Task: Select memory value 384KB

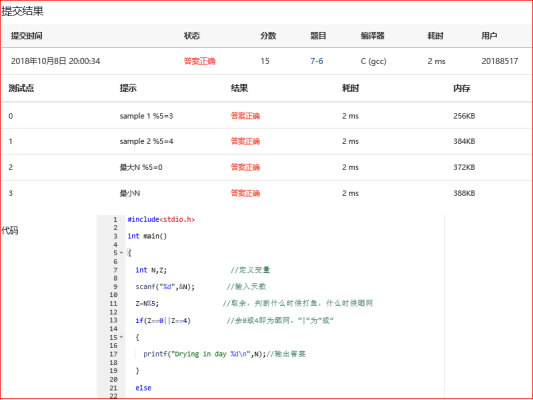Action: [464, 141]
